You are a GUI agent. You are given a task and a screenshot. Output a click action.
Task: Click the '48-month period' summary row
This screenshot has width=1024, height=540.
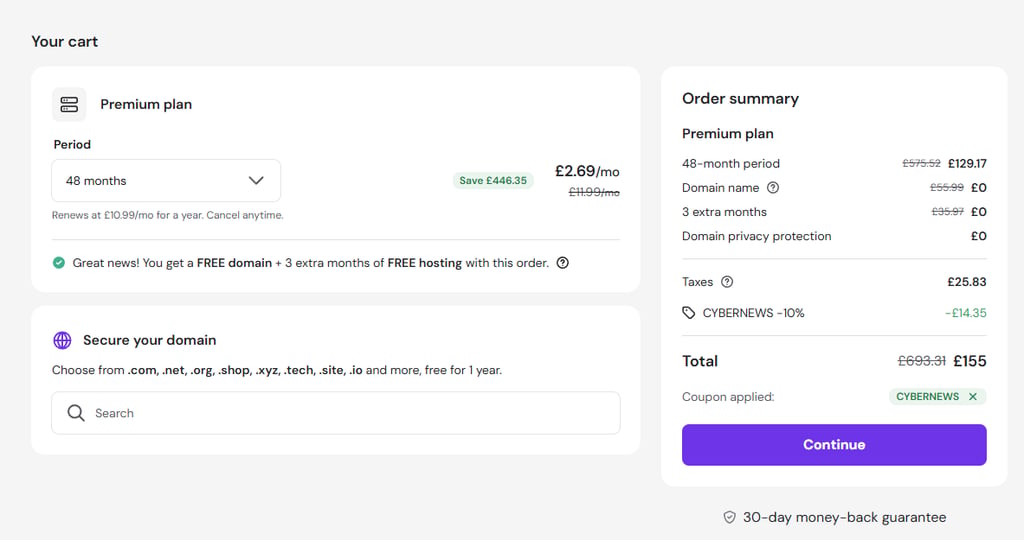click(834, 163)
